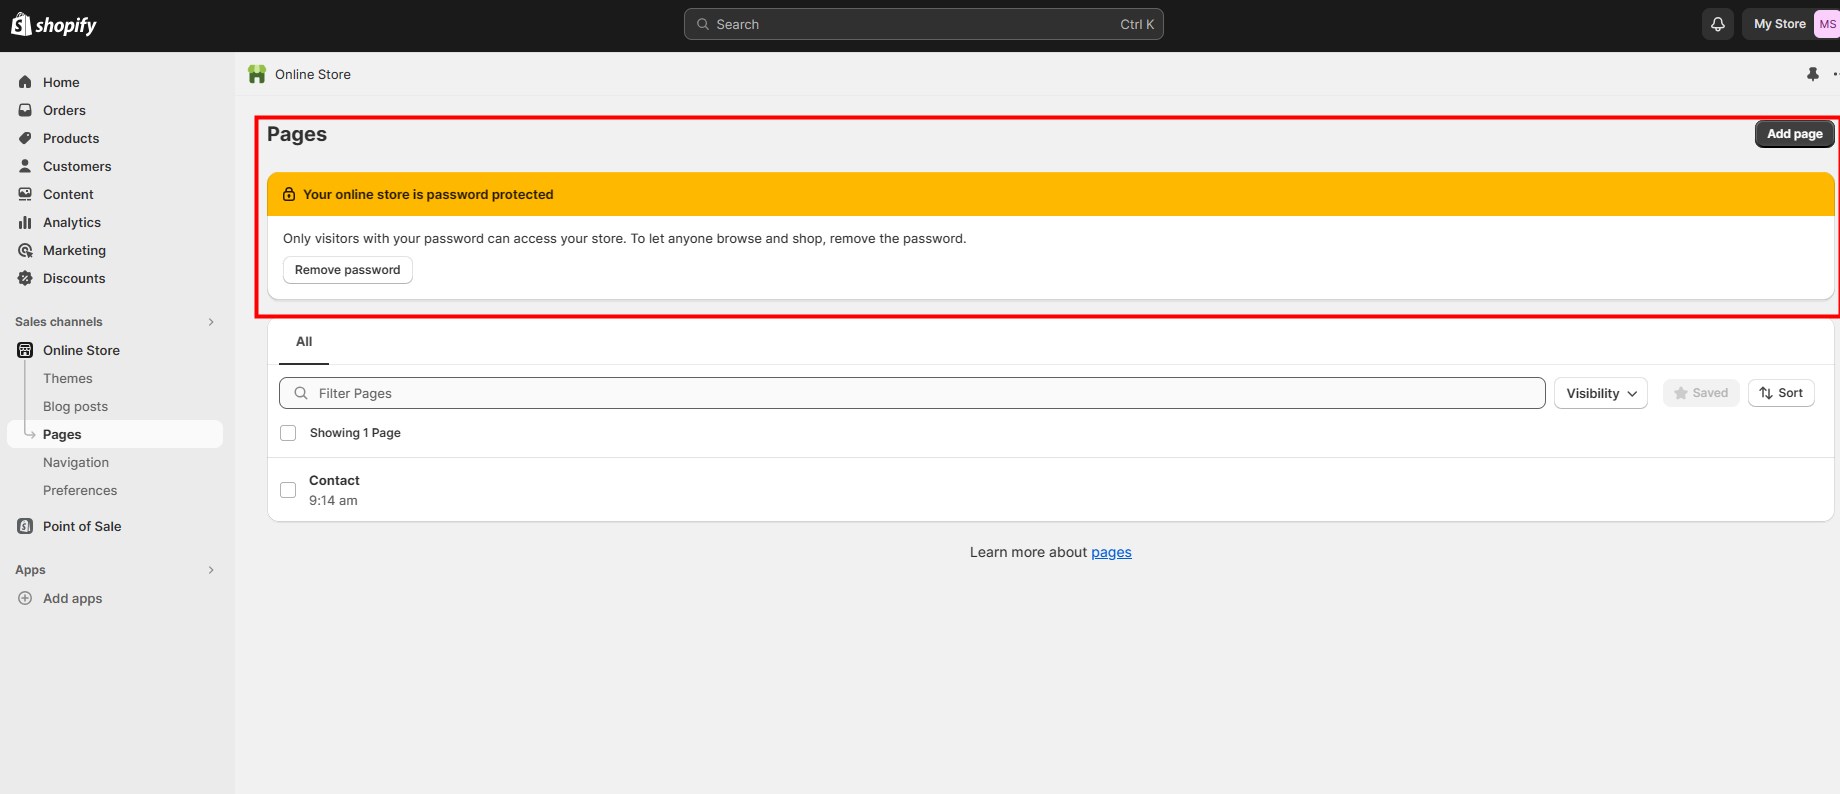The width and height of the screenshot is (1840, 794).
Task: Switch to the All tab
Action: [x=304, y=342]
